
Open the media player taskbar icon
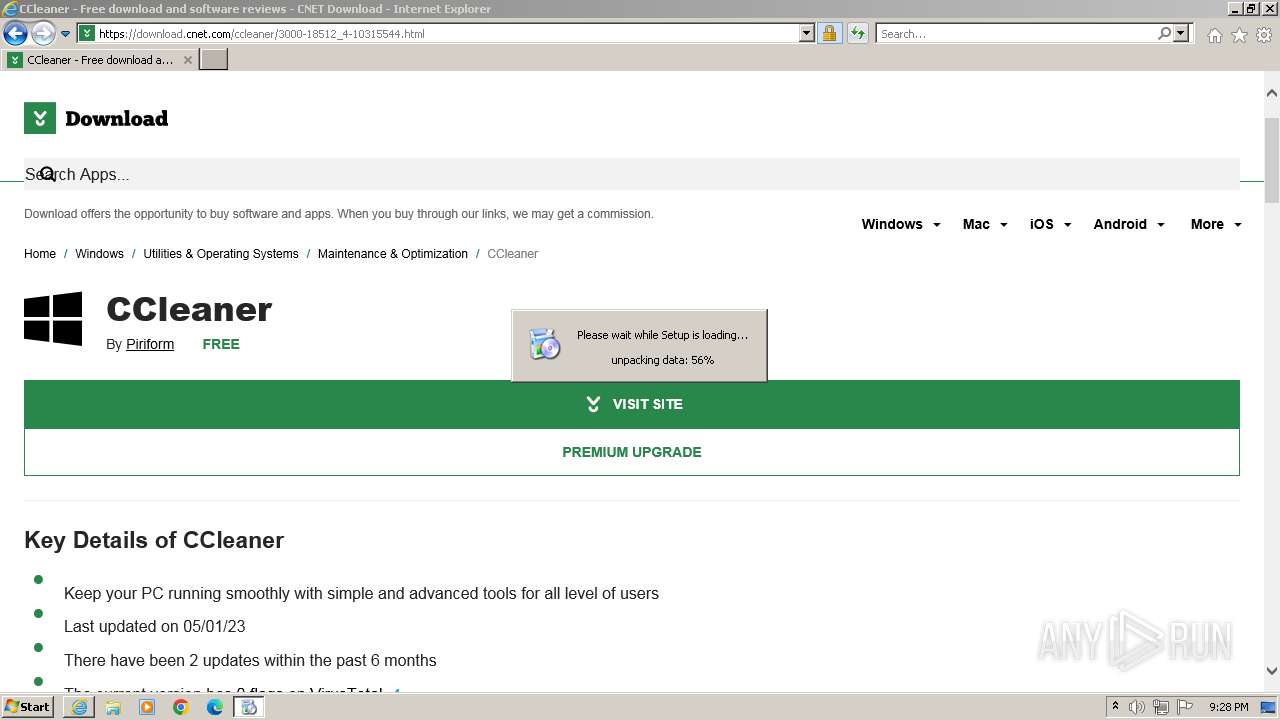147,707
